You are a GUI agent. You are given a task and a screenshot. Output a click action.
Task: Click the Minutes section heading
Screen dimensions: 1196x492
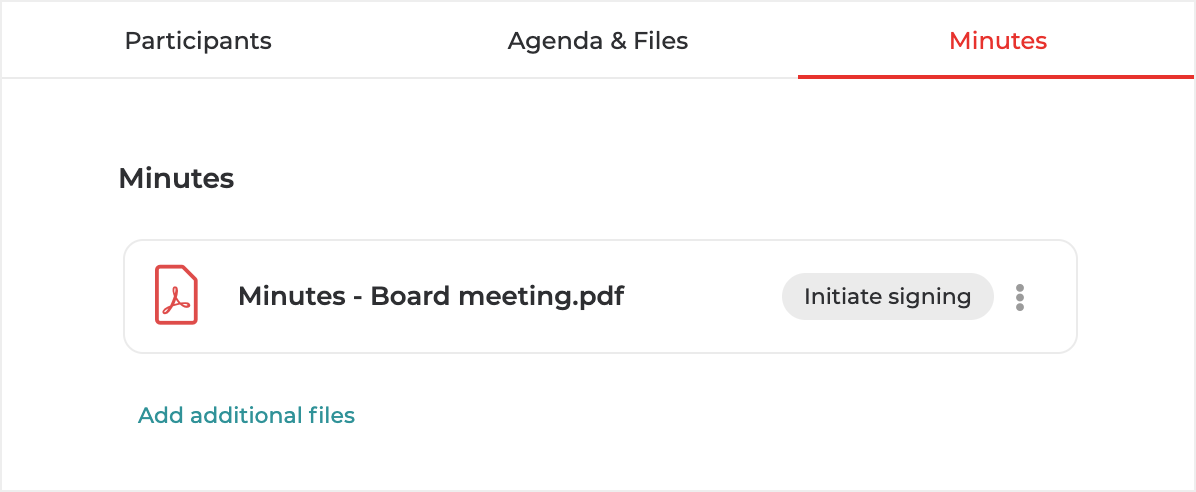click(176, 179)
